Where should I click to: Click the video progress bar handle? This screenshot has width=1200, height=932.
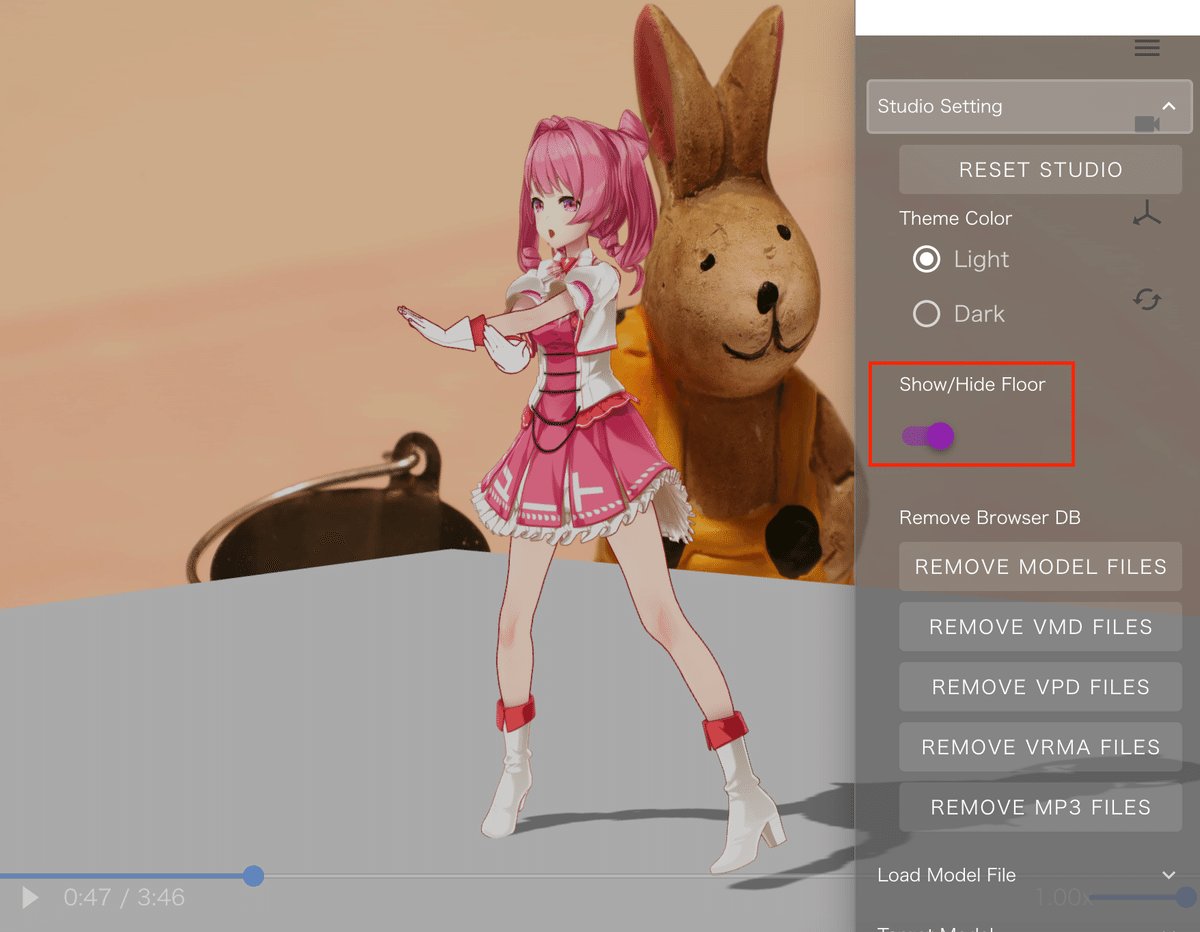pos(253,875)
